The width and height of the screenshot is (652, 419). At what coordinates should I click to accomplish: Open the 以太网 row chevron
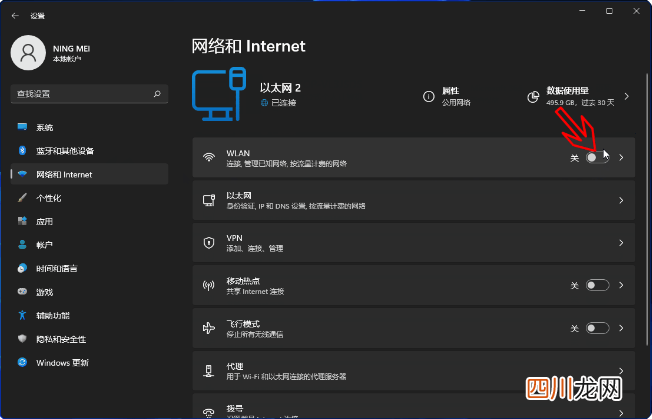click(x=621, y=200)
